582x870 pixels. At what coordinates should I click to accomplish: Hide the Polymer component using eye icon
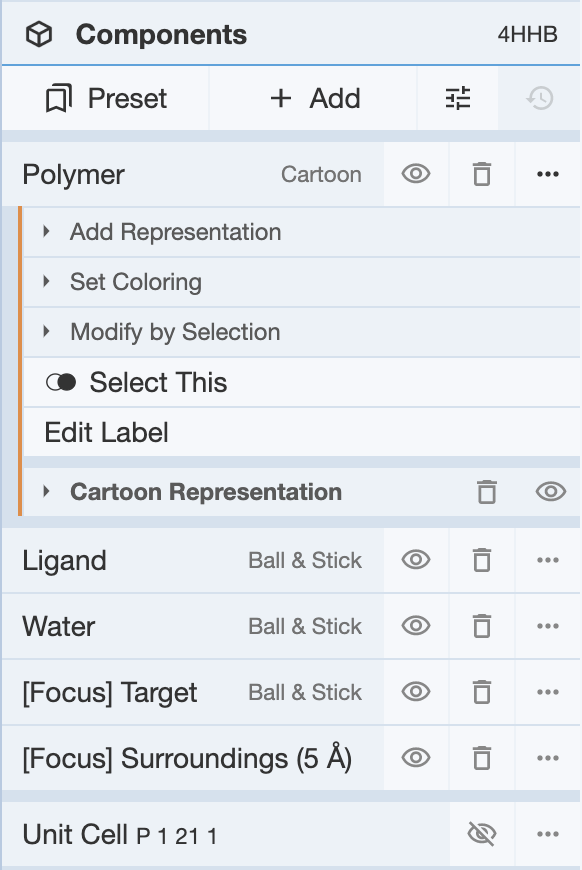tap(416, 174)
